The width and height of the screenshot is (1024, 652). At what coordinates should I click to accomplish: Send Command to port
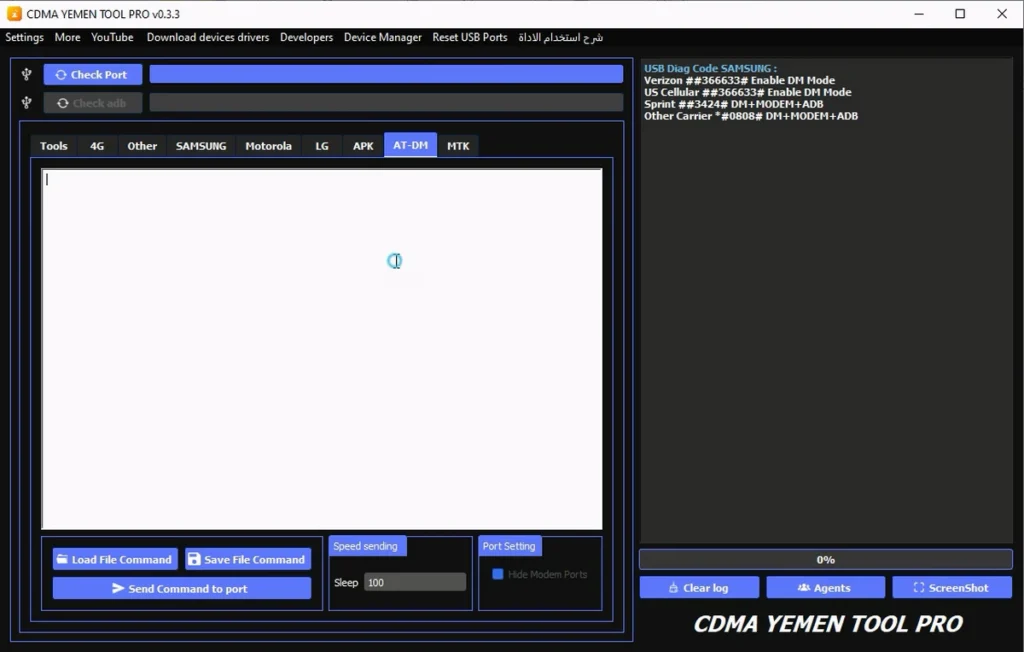click(182, 588)
